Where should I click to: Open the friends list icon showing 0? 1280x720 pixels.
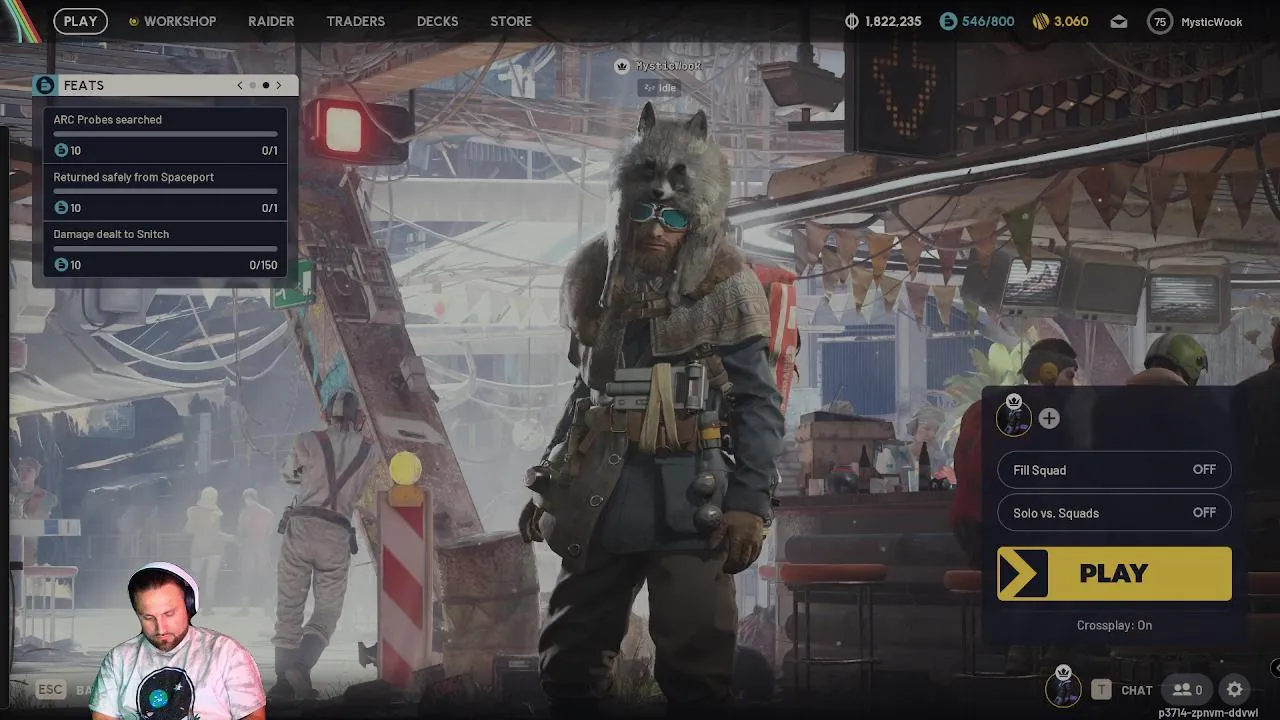click(x=1187, y=689)
